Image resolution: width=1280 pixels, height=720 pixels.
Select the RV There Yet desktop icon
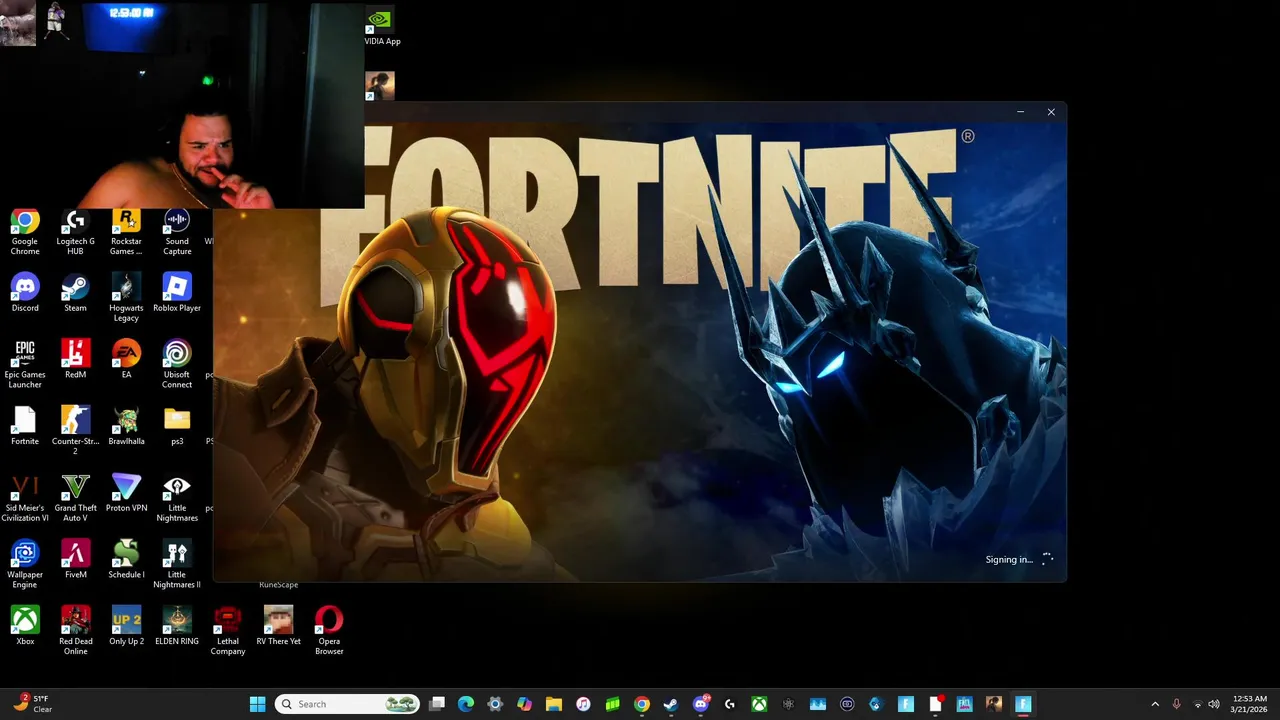tap(278, 626)
